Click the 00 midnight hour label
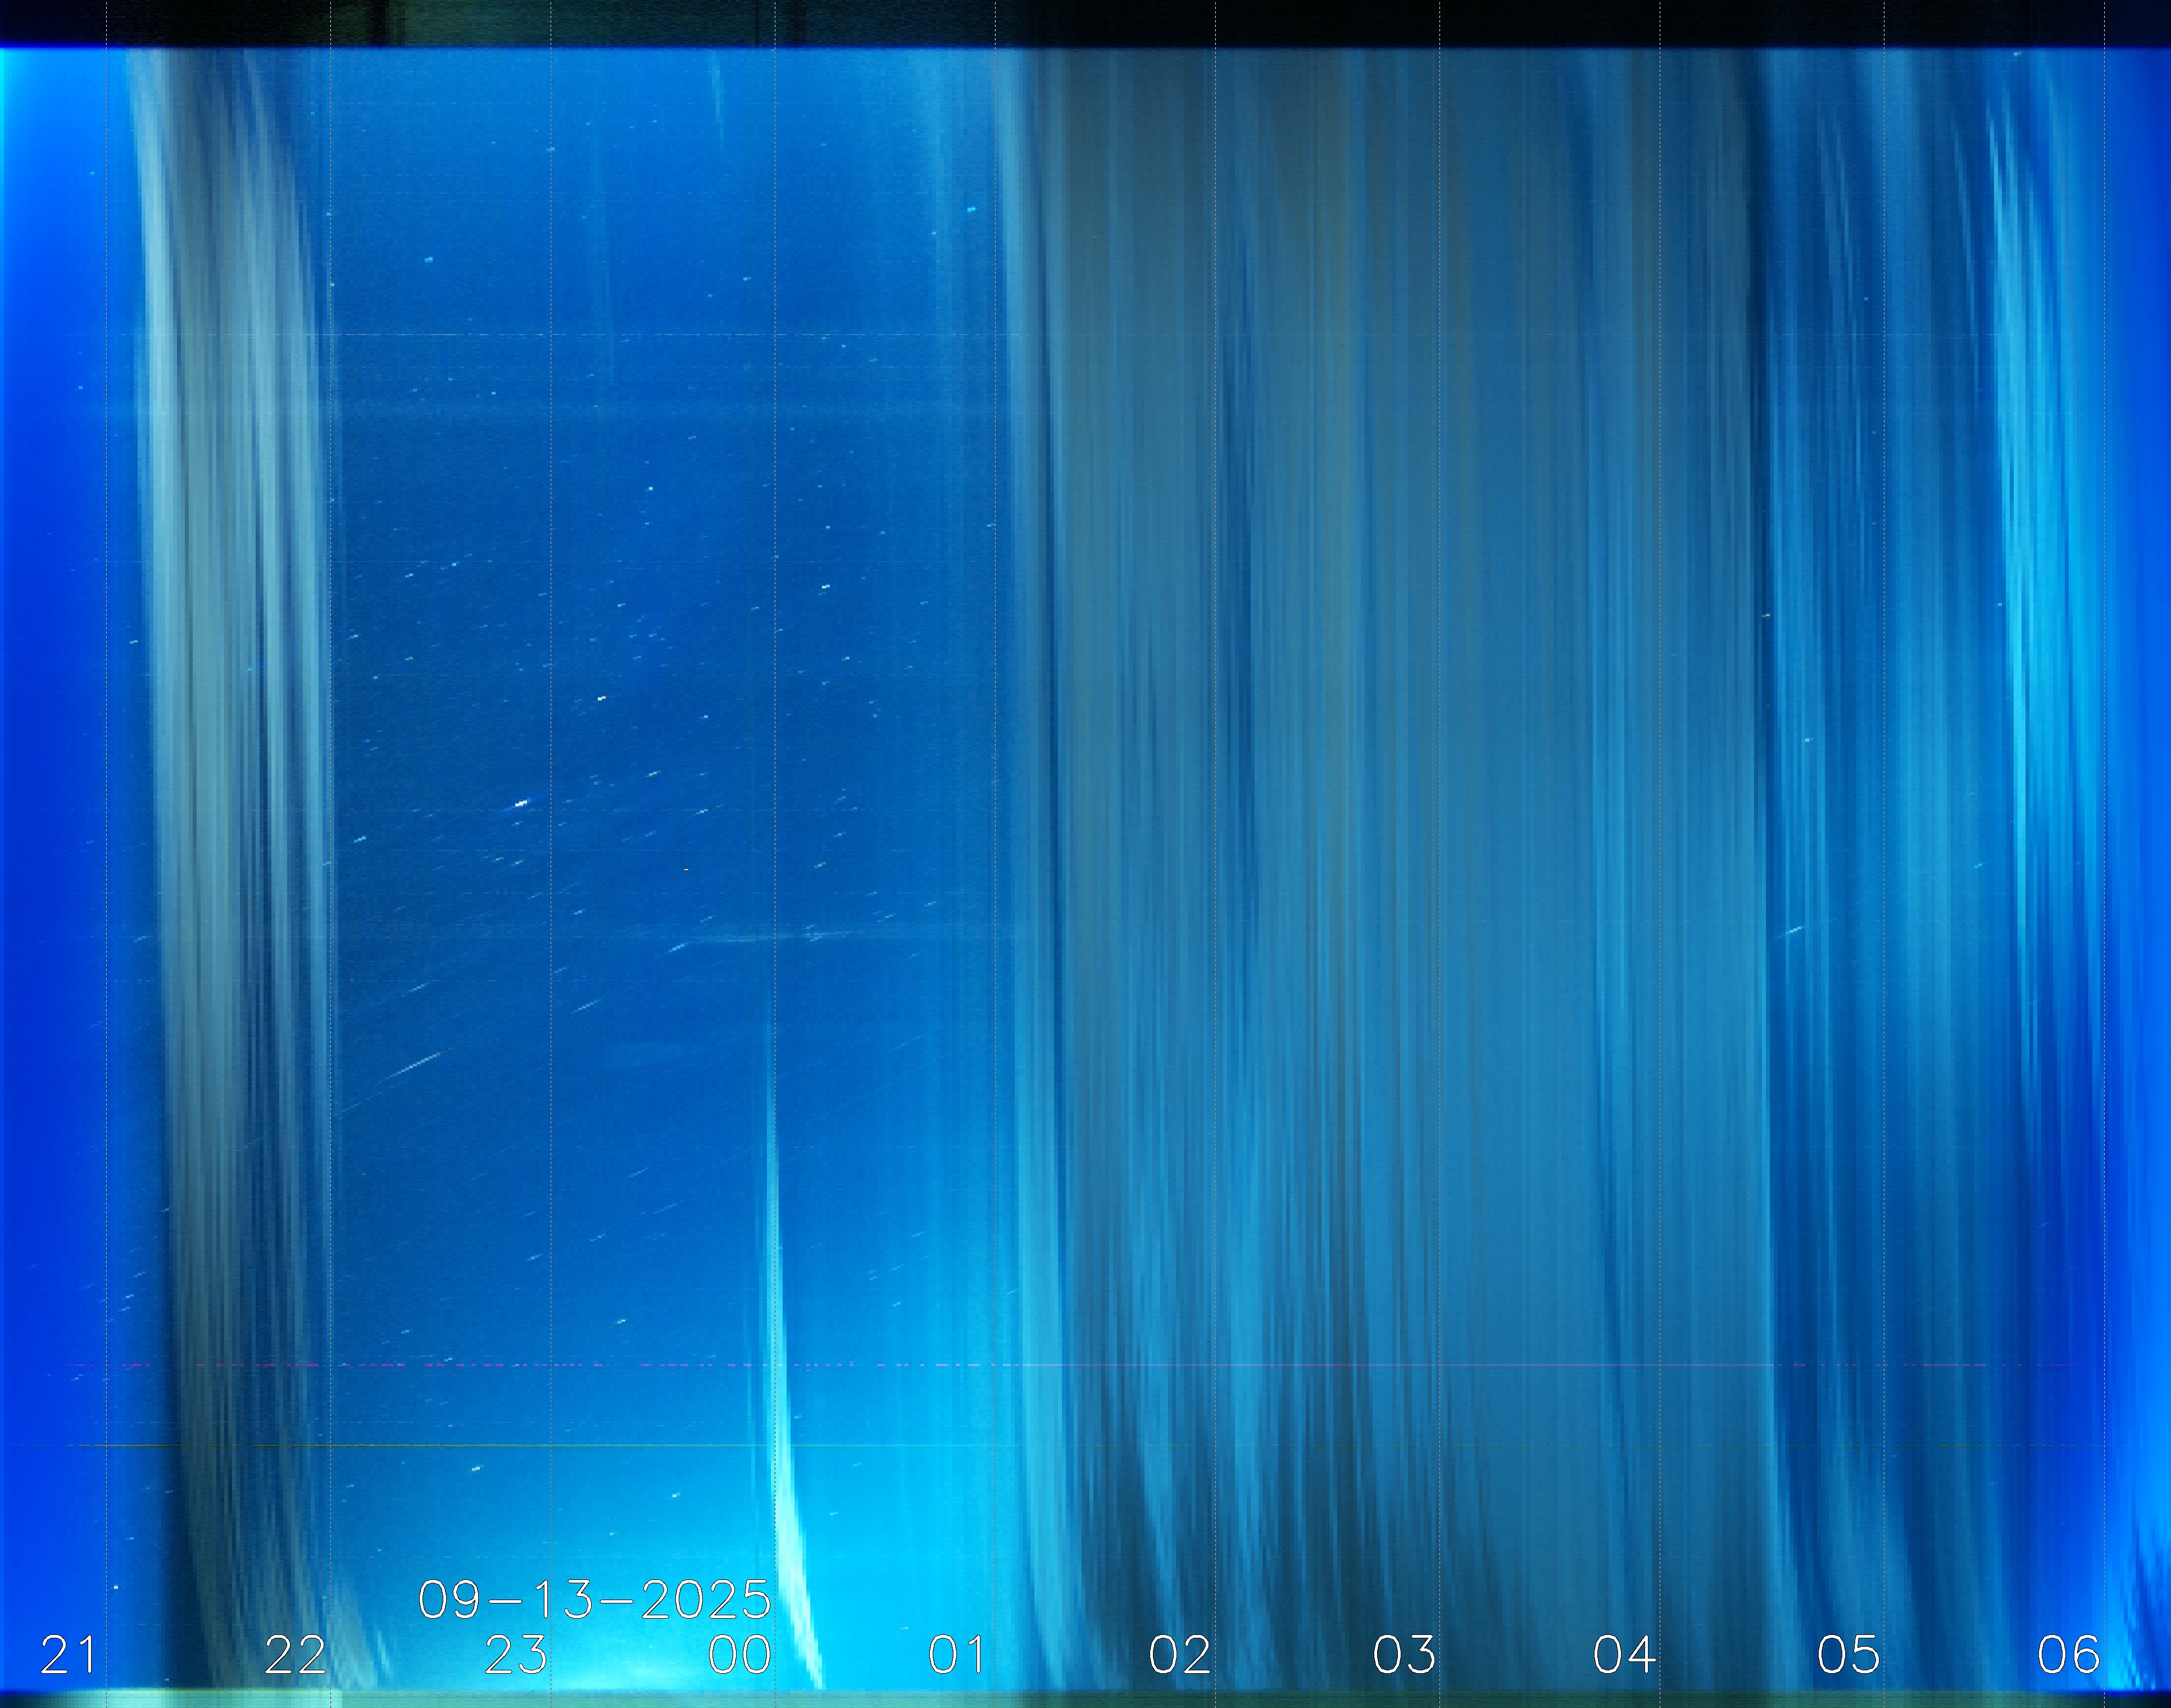The height and width of the screenshot is (1708, 2171). click(x=739, y=1655)
